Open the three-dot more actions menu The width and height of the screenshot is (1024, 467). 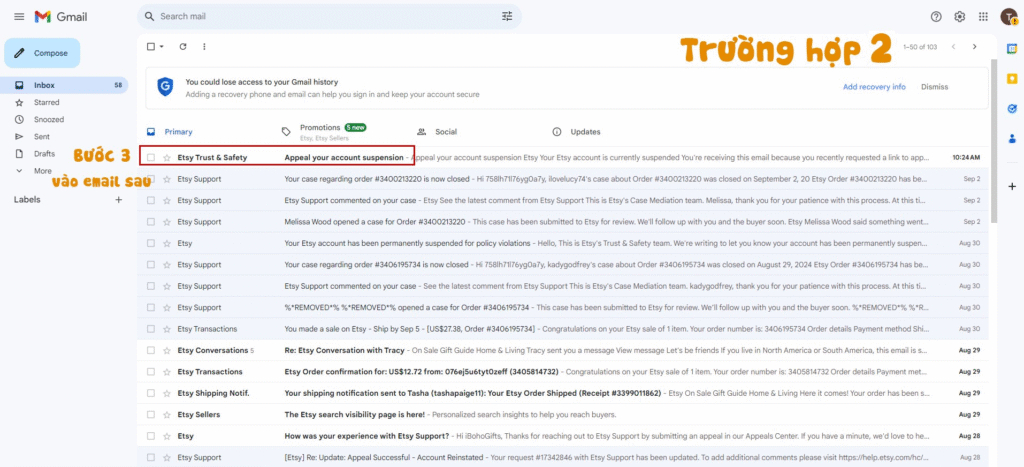[205, 47]
